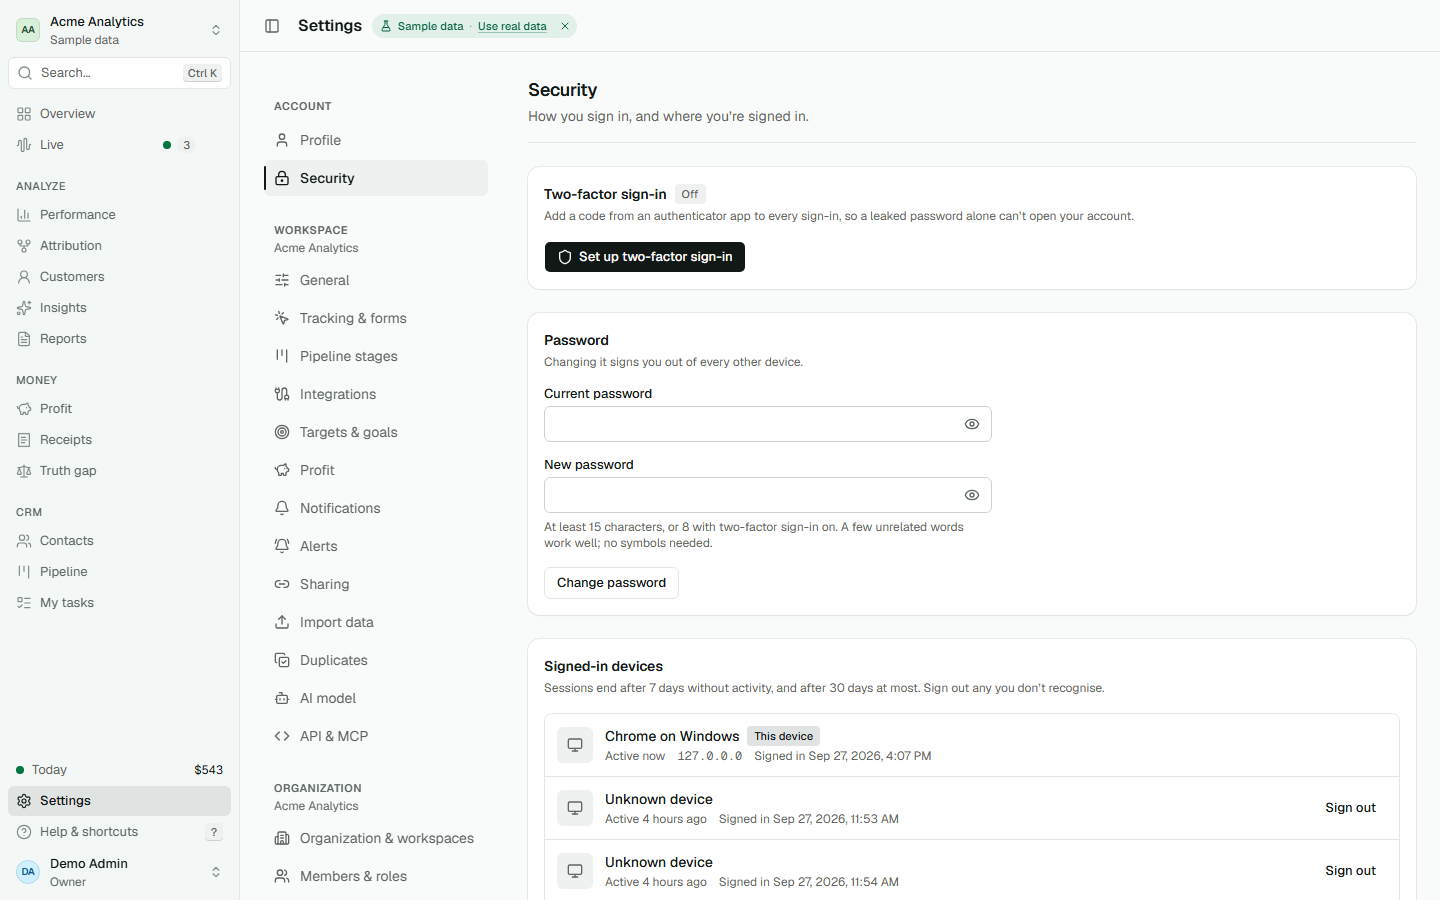Click the Chrome on Windows device icon
This screenshot has width=1440, height=900.
(575, 745)
